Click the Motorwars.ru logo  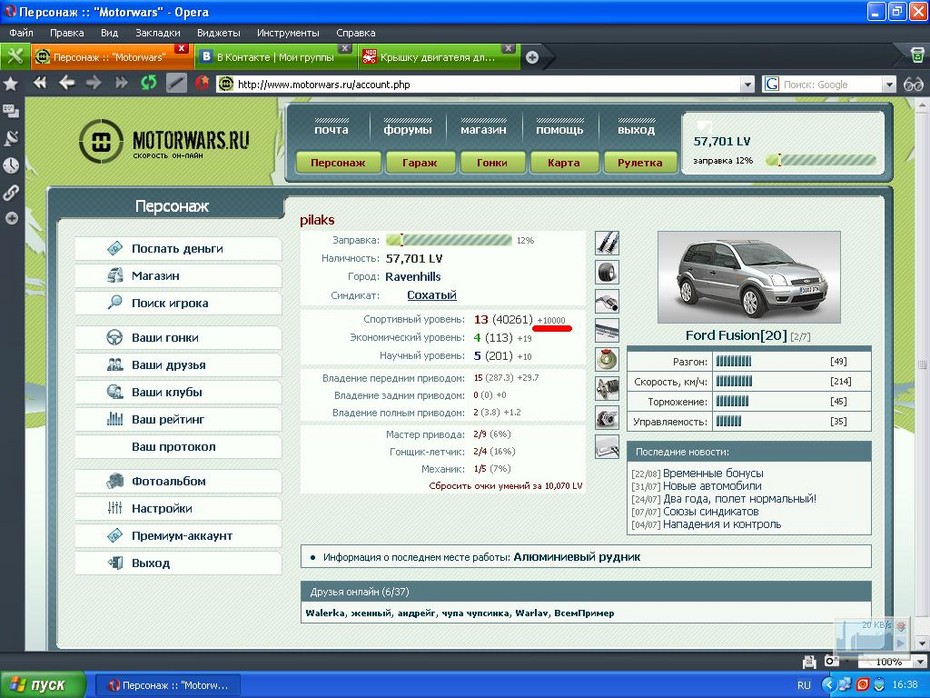click(164, 142)
